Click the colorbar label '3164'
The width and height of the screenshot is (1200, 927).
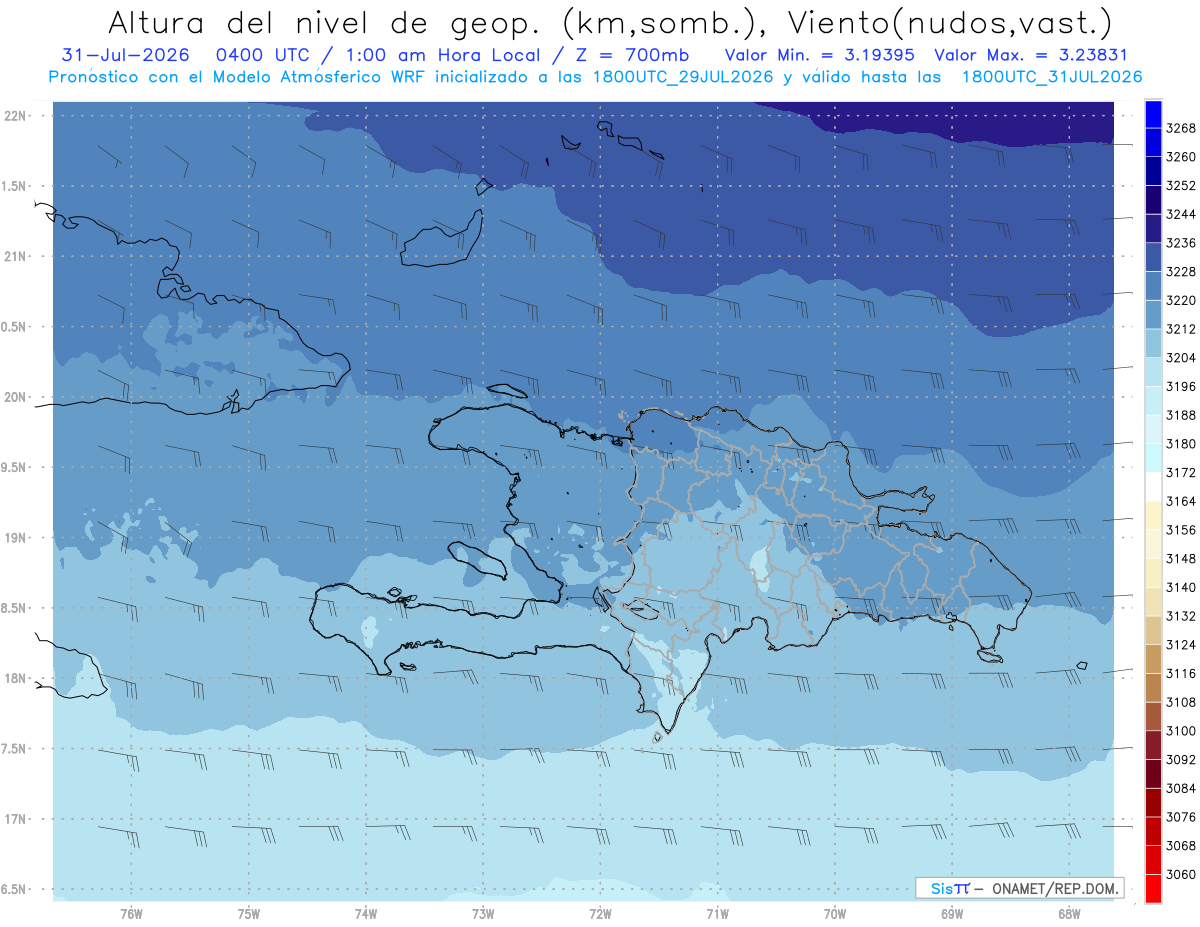pyautogui.click(x=1181, y=501)
